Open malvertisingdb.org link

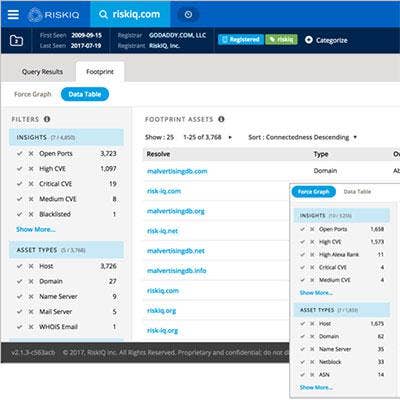(x=176, y=211)
